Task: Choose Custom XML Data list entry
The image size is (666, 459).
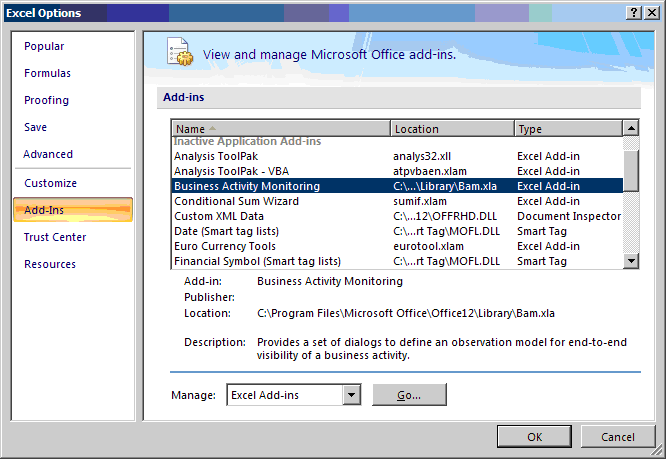Action: tap(219, 216)
